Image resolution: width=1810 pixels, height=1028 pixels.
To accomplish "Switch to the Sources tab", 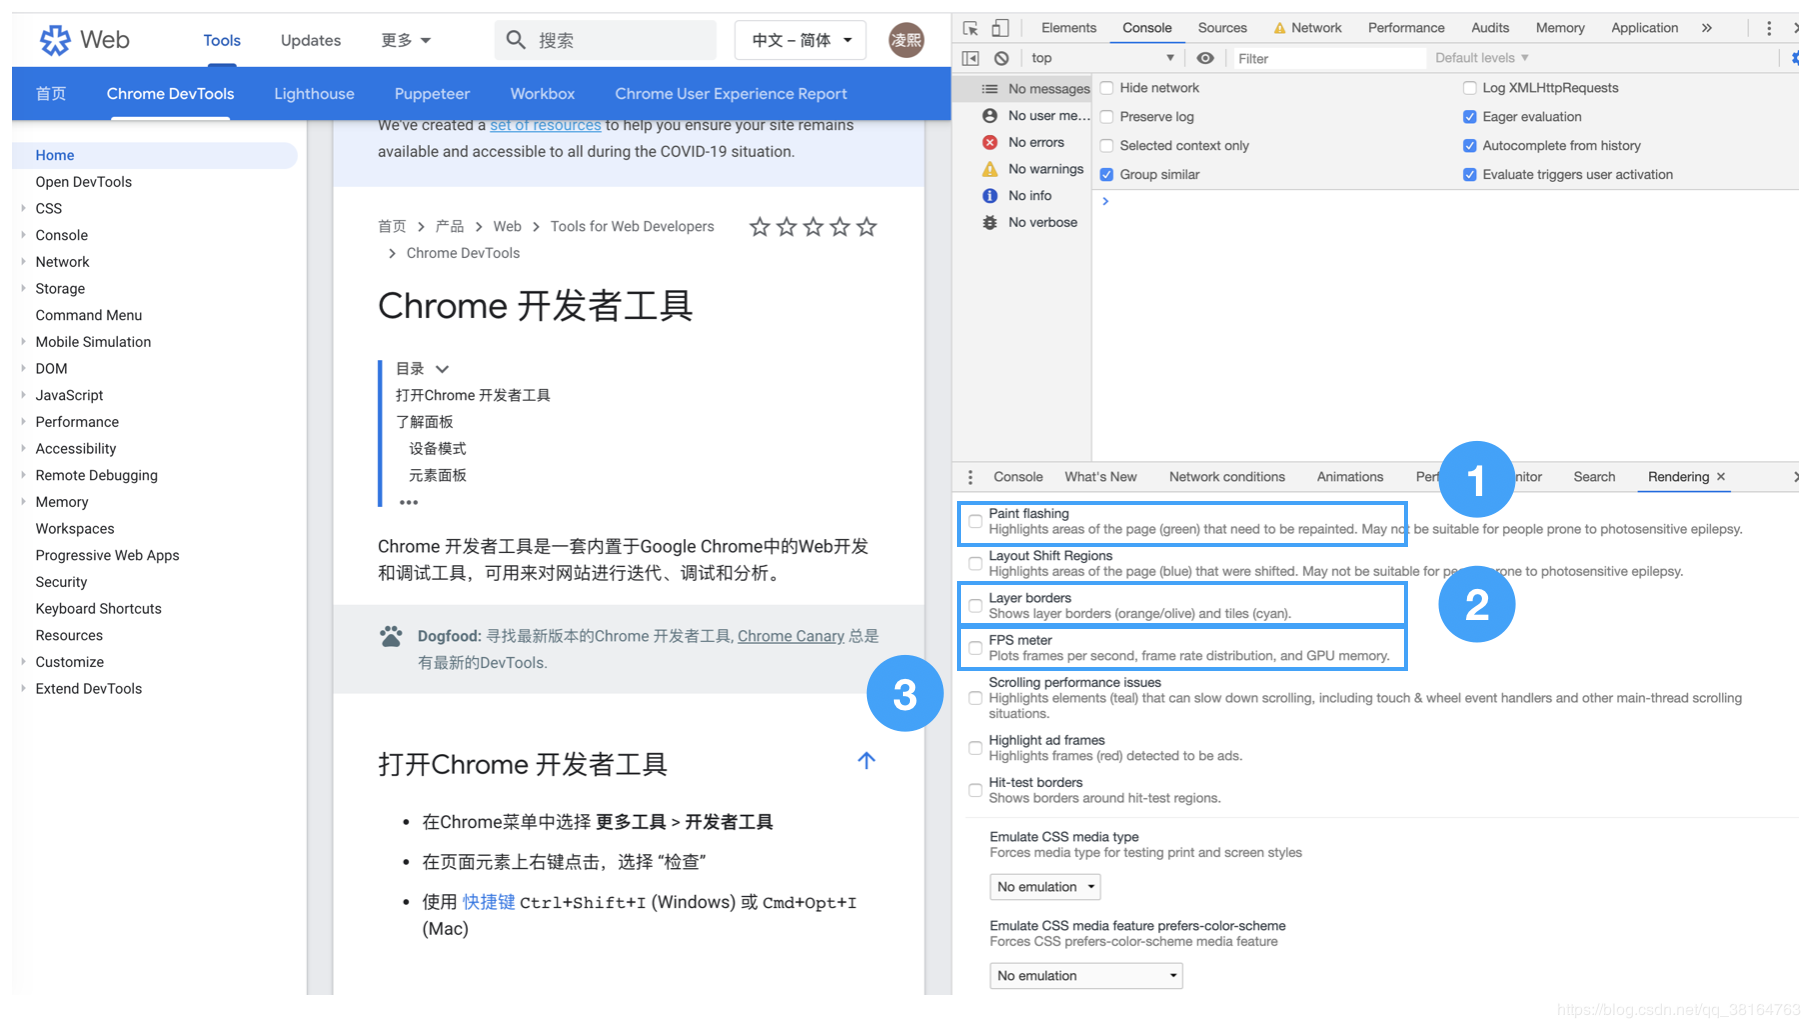I will (1222, 28).
